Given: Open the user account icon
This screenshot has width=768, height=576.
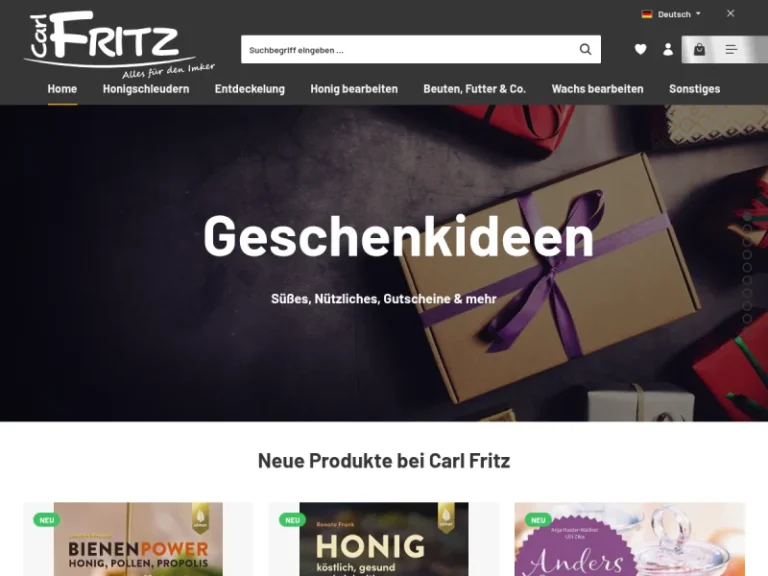Looking at the screenshot, I should tap(668, 49).
